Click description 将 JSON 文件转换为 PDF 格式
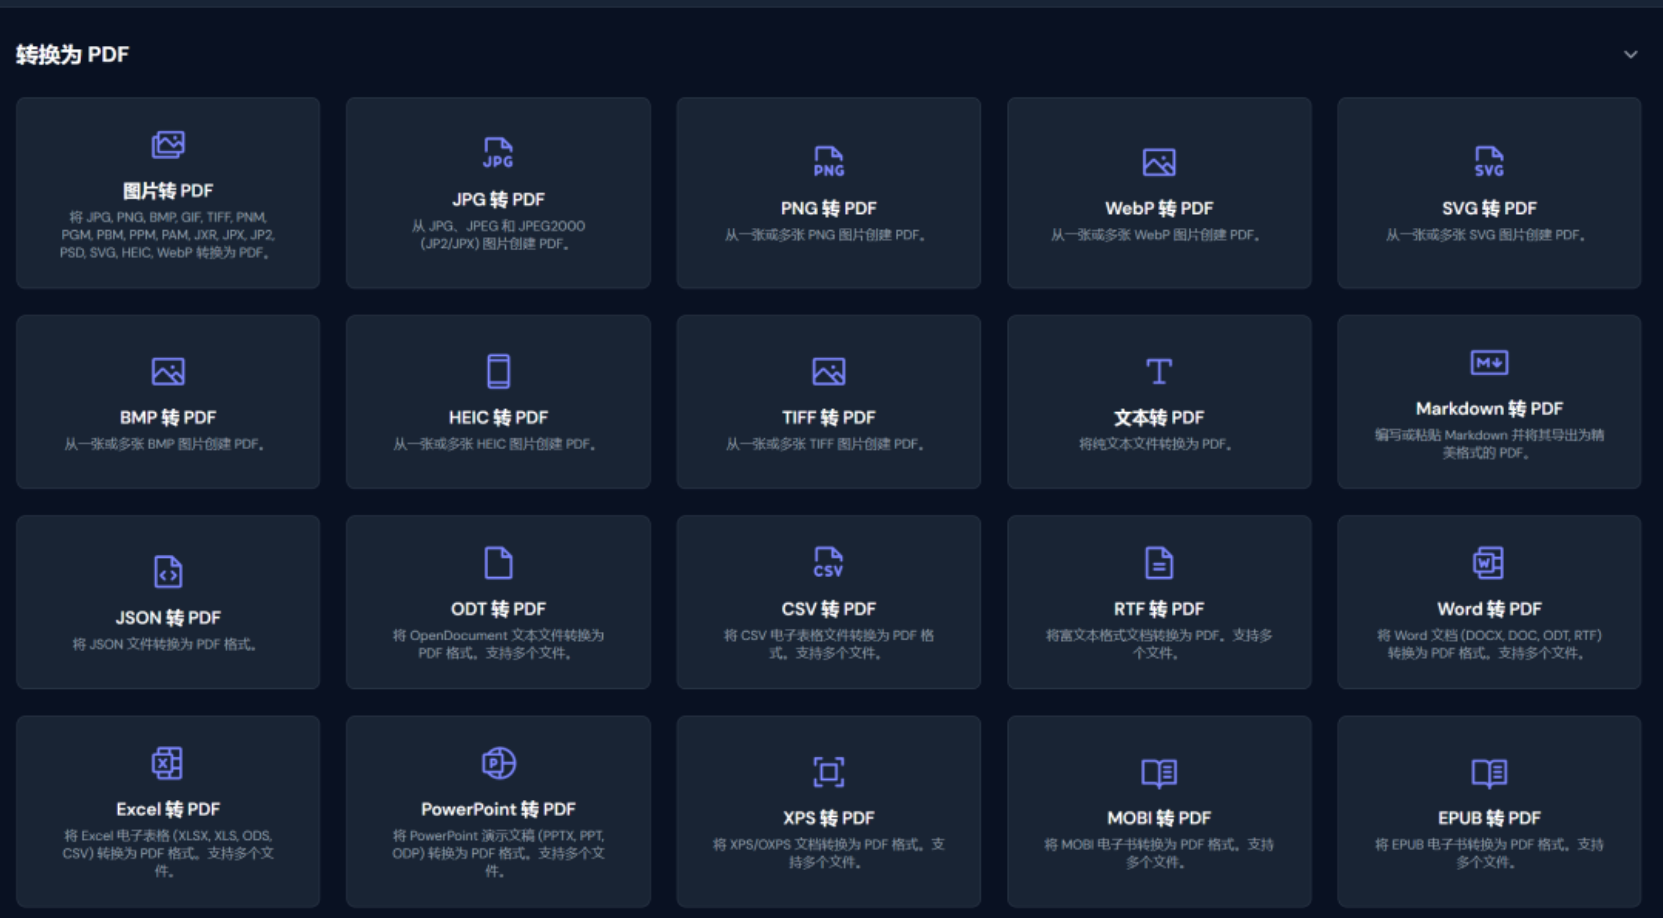The height and width of the screenshot is (918, 1663). tap(168, 644)
